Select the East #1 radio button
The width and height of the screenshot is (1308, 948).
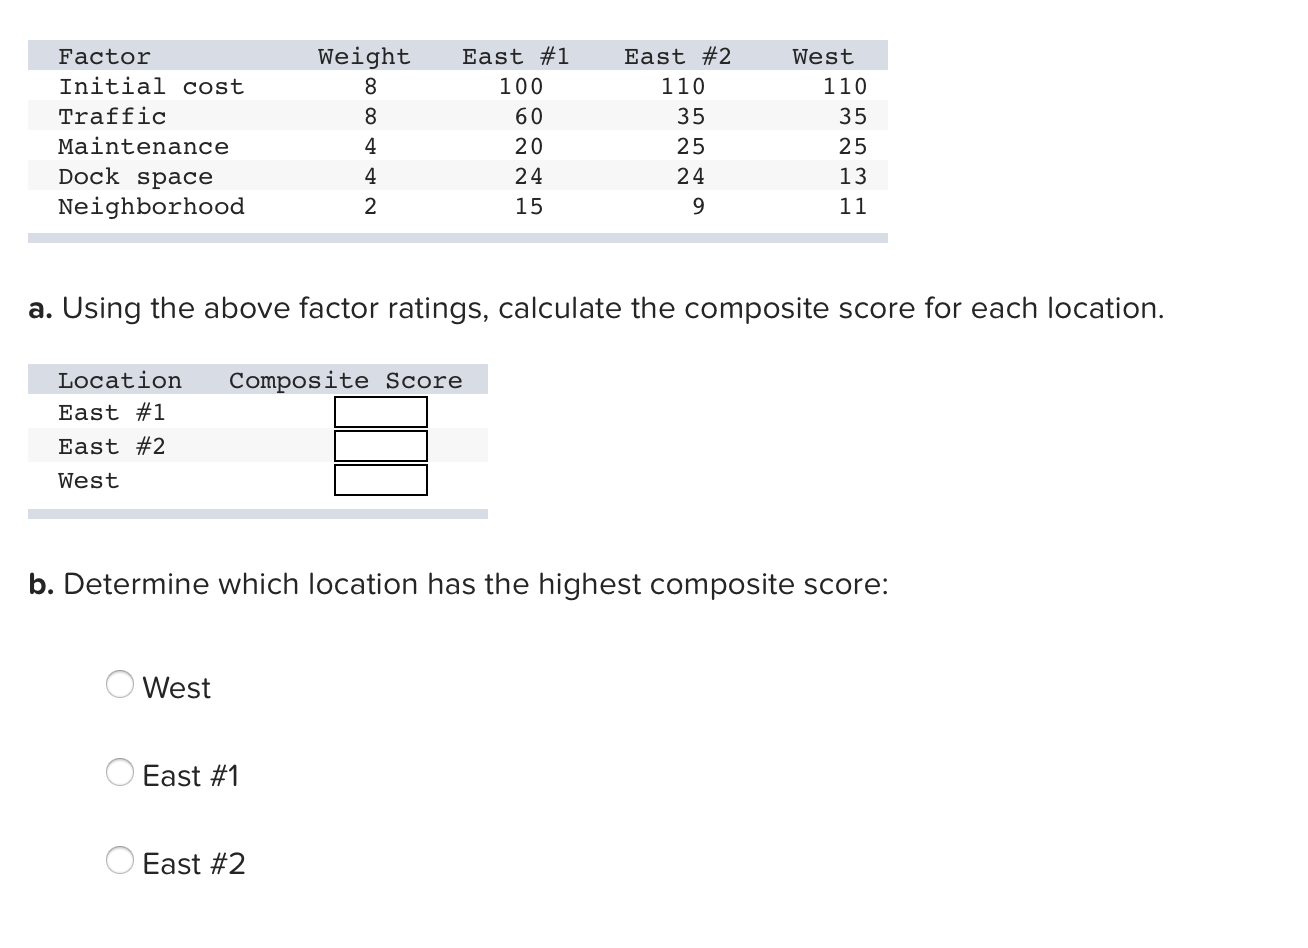[x=119, y=772]
